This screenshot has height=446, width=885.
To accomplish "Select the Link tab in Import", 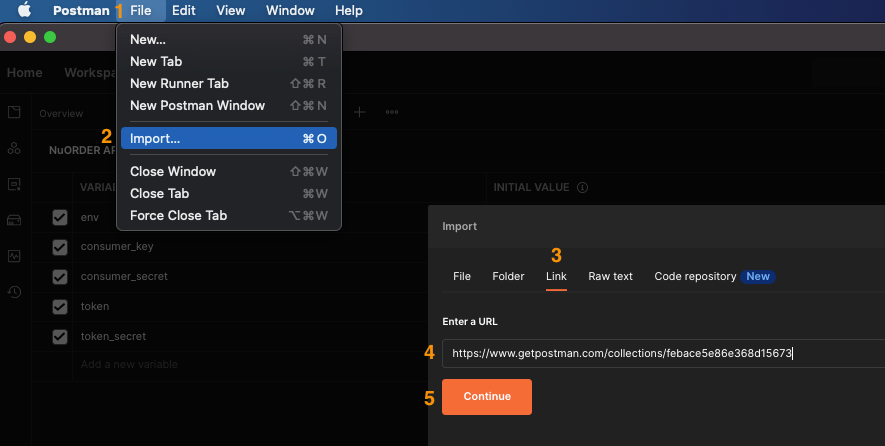I will [556, 276].
